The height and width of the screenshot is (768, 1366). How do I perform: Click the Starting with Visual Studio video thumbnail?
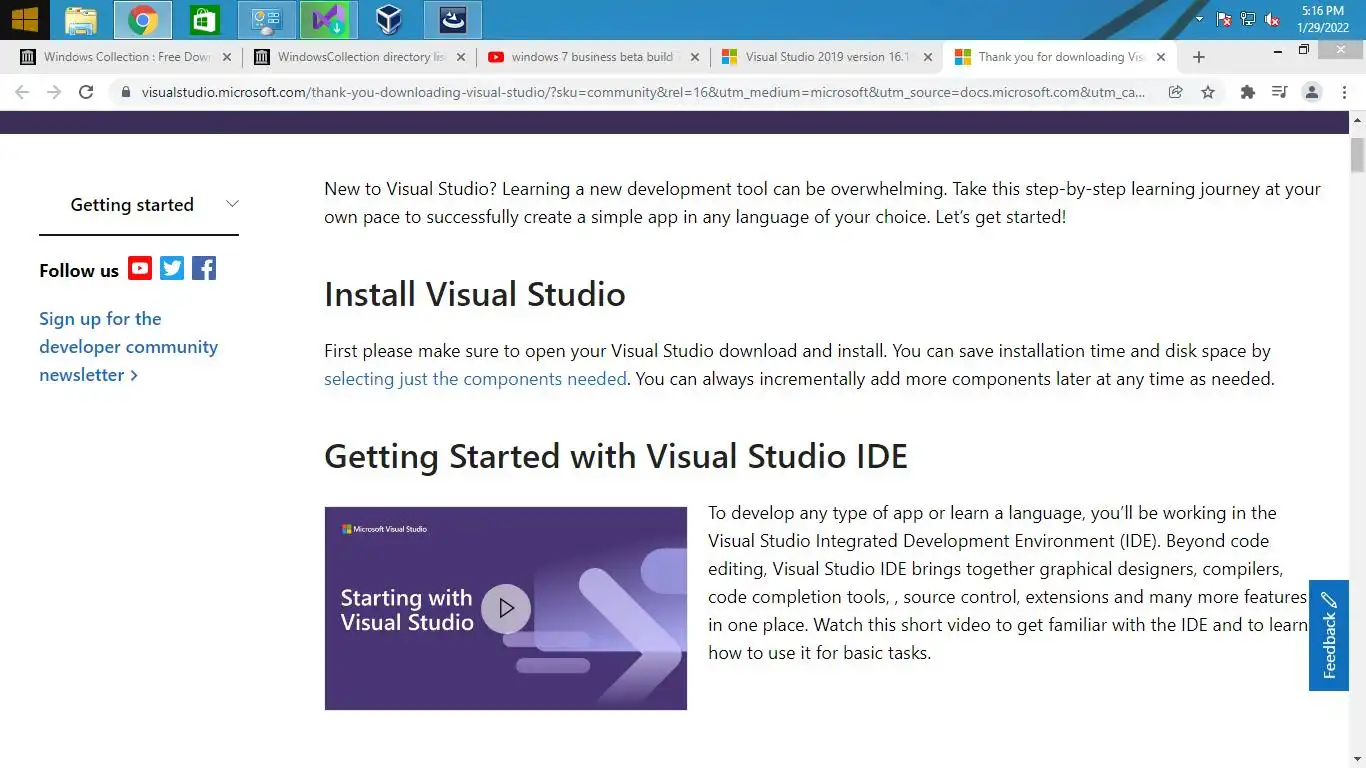coord(506,608)
